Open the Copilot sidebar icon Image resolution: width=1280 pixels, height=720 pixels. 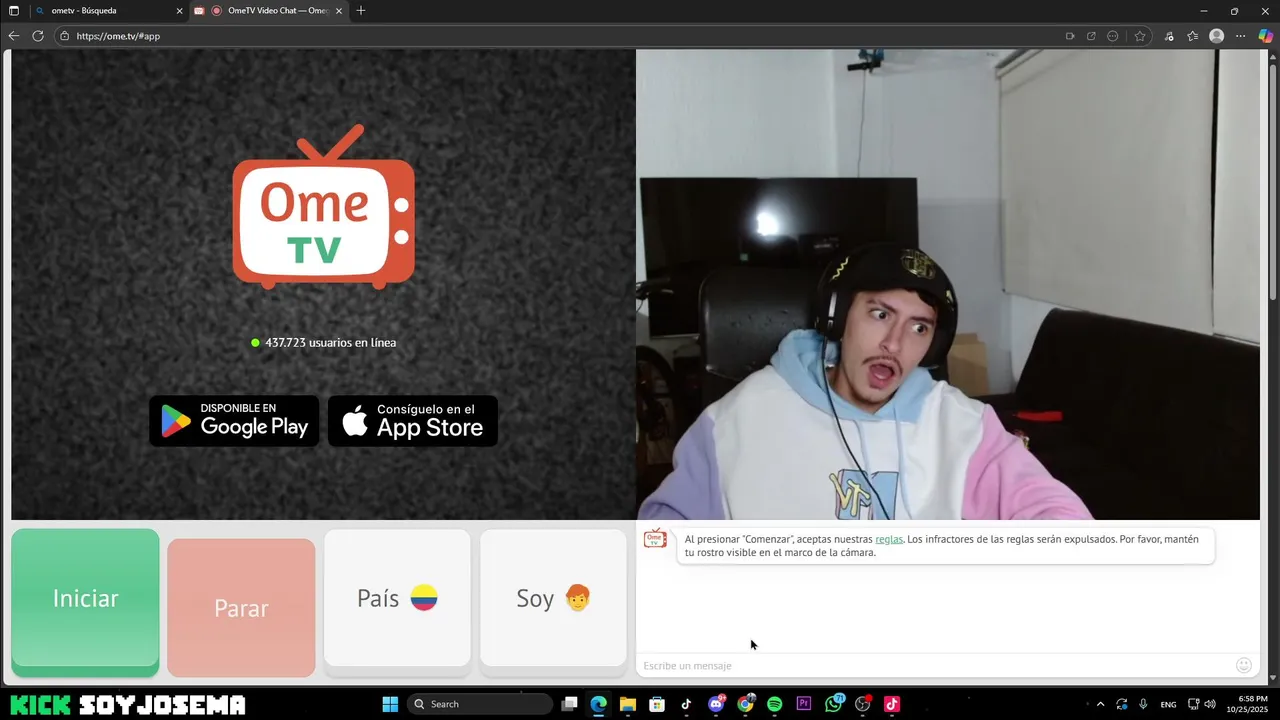click(1265, 36)
